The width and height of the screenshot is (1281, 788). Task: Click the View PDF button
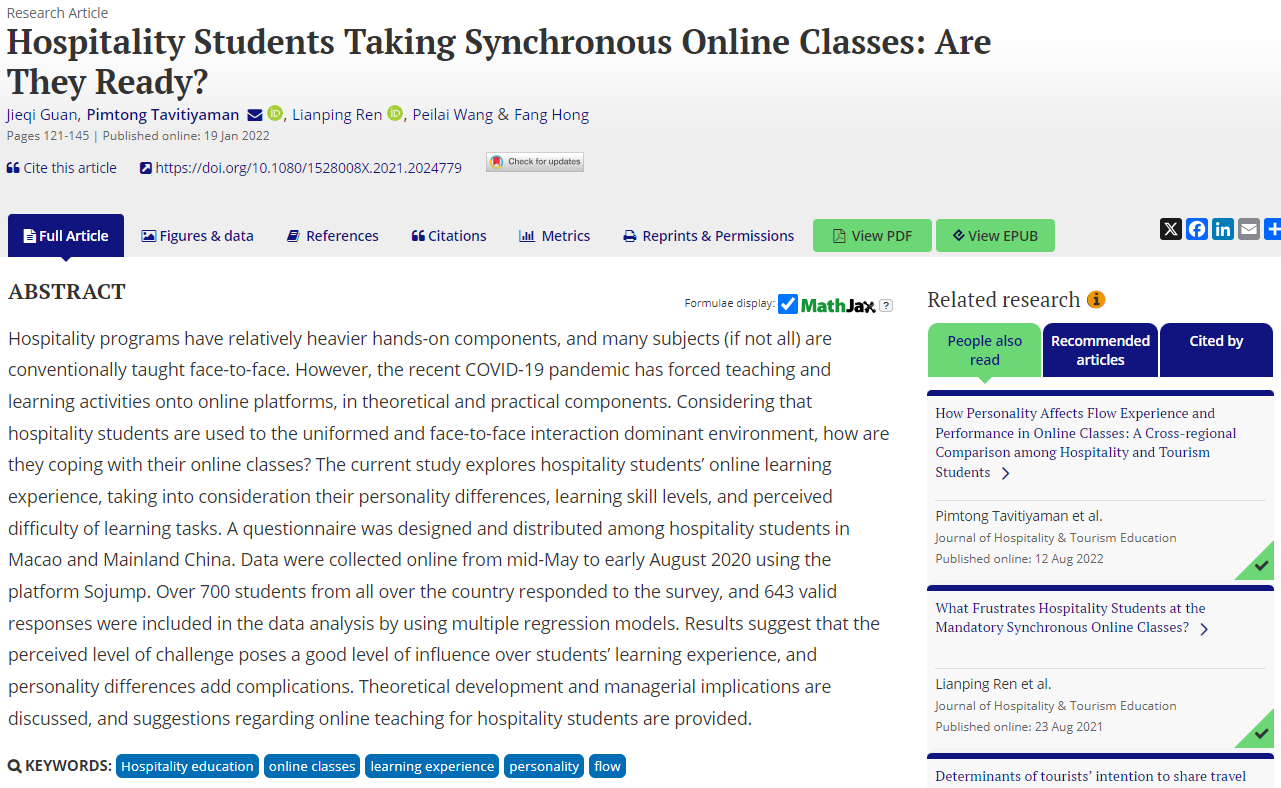click(x=872, y=236)
